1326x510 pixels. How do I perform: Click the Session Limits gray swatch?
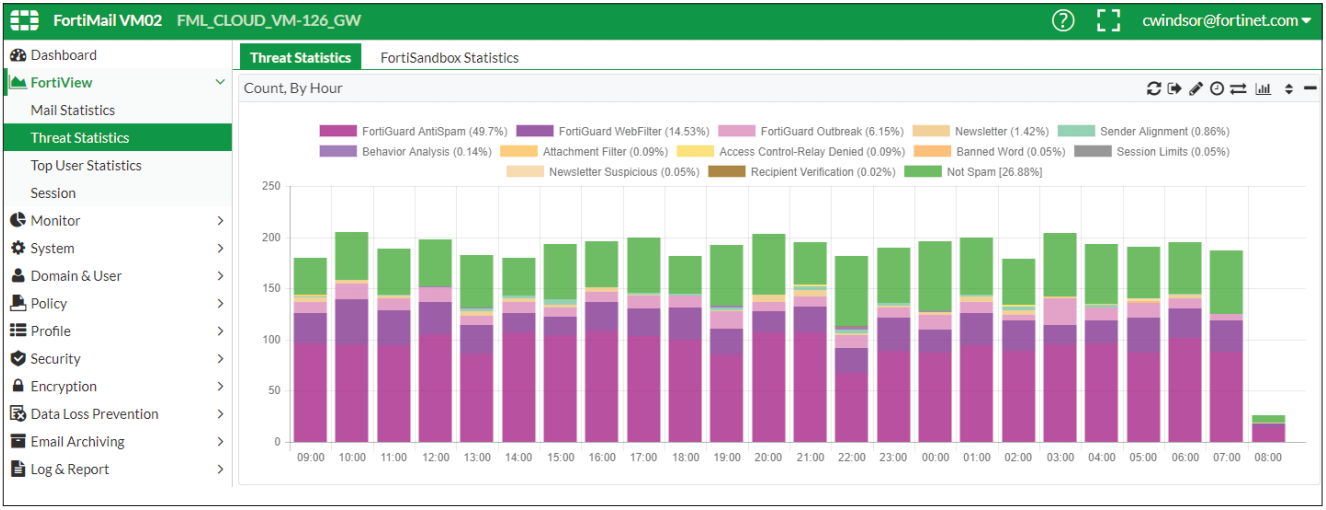click(1093, 152)
